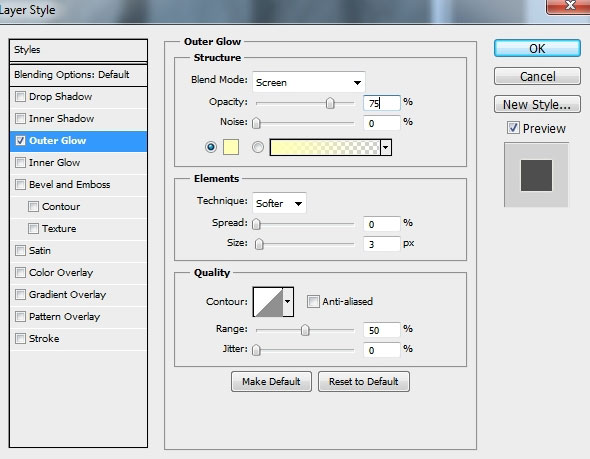Tick the Anti-aliased checkbox
Screen dimensions: 590x459
pyautogui.click(x=313, y=301)
